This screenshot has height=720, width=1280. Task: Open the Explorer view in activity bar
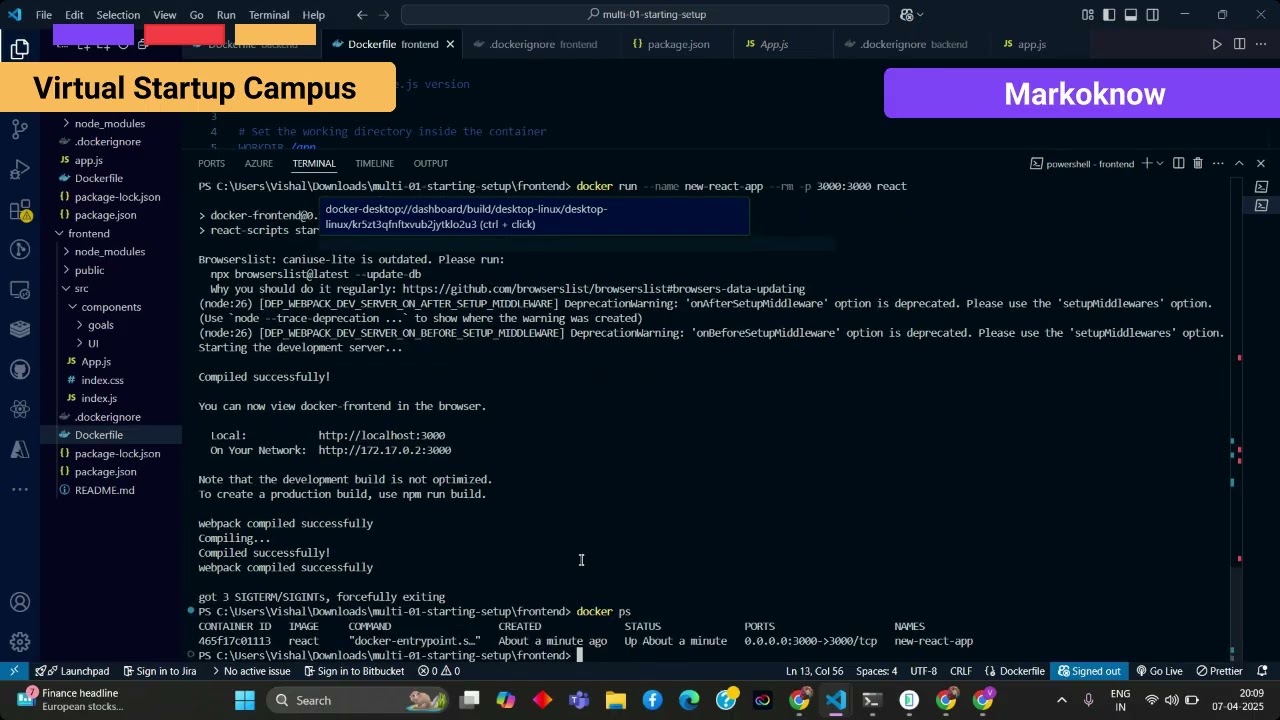point(20,48)
